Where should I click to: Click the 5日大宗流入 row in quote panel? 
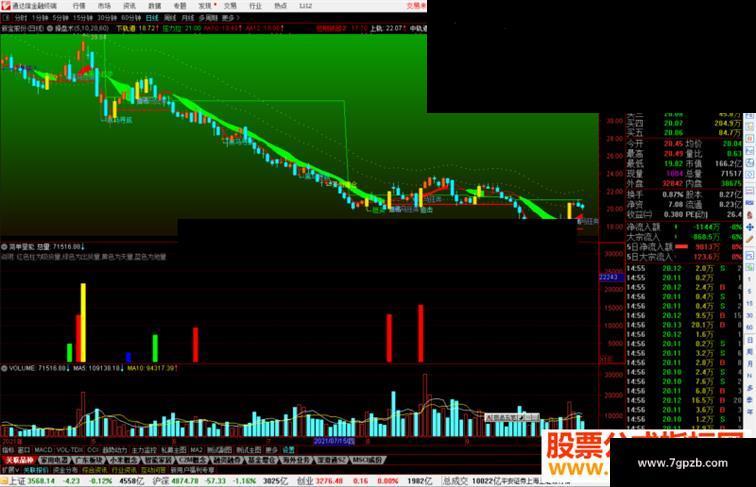click(684, 257)
